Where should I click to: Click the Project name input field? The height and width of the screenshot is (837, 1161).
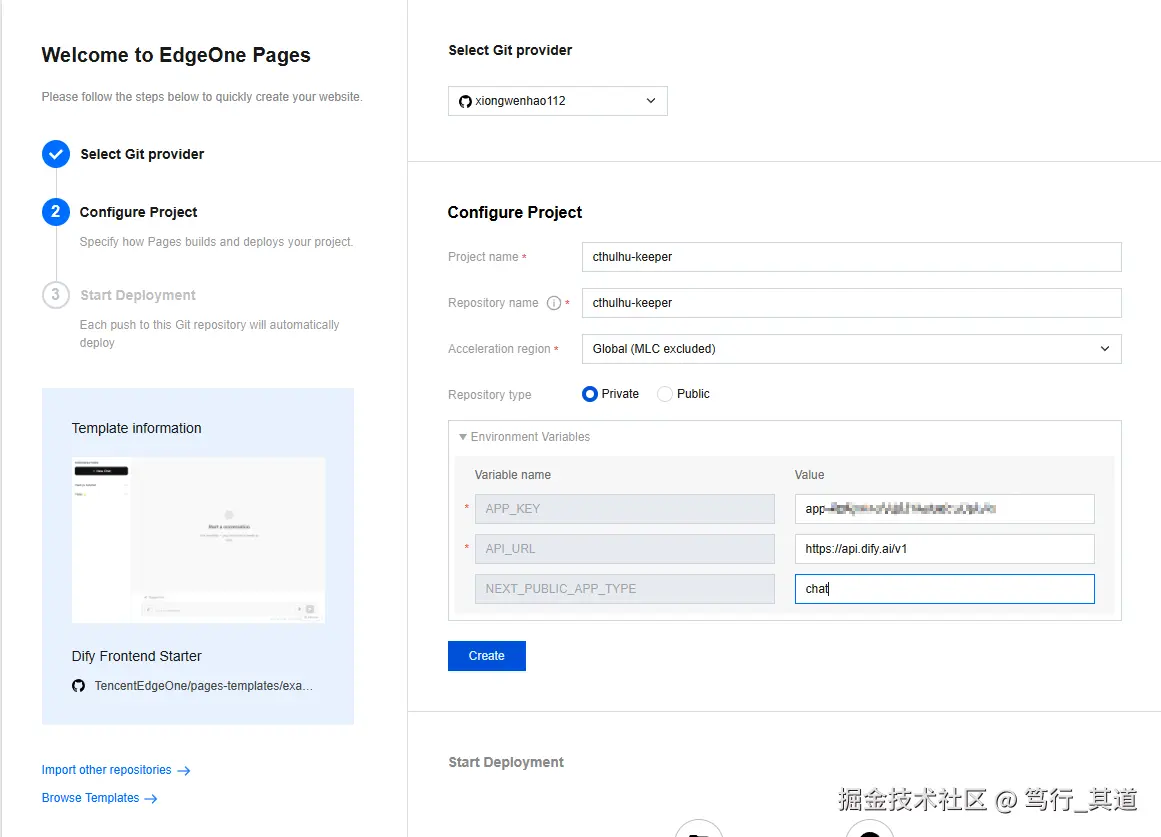tap(851, 257)
